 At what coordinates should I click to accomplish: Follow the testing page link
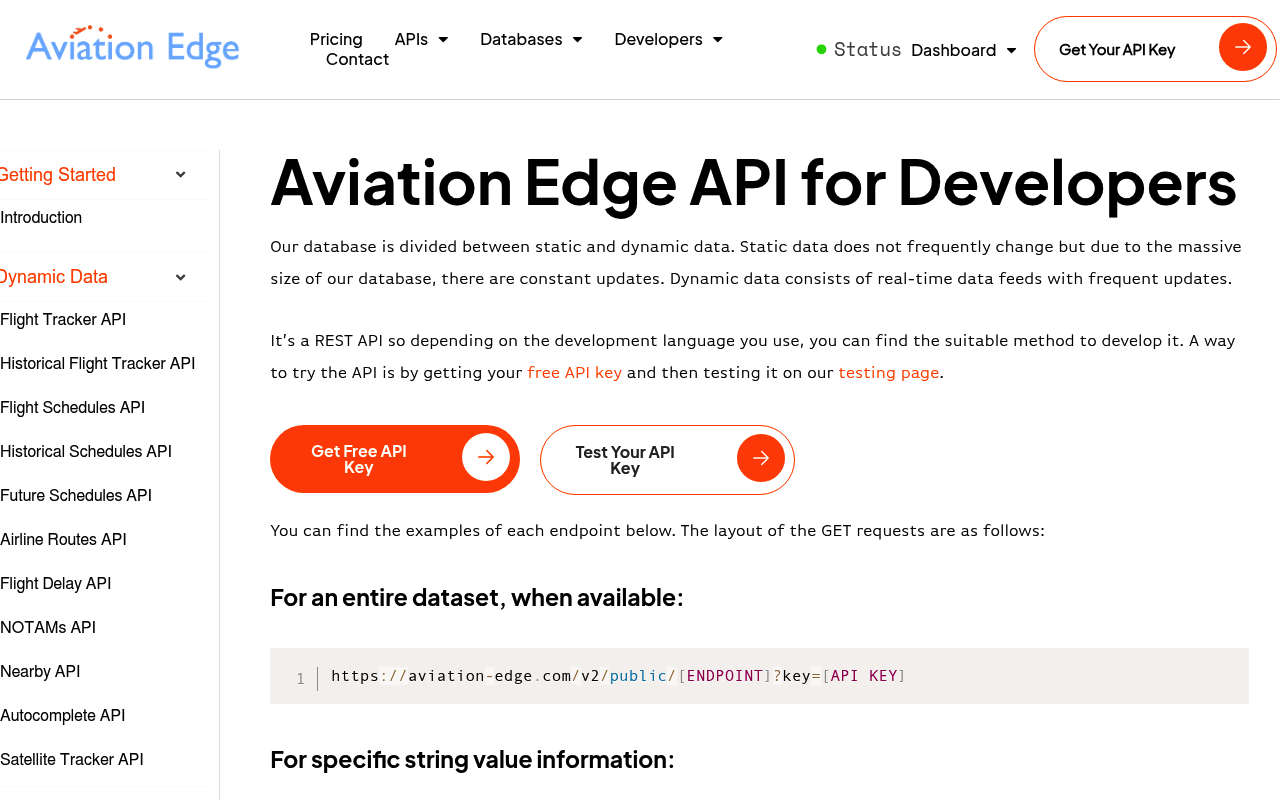(x=889, y=373)
